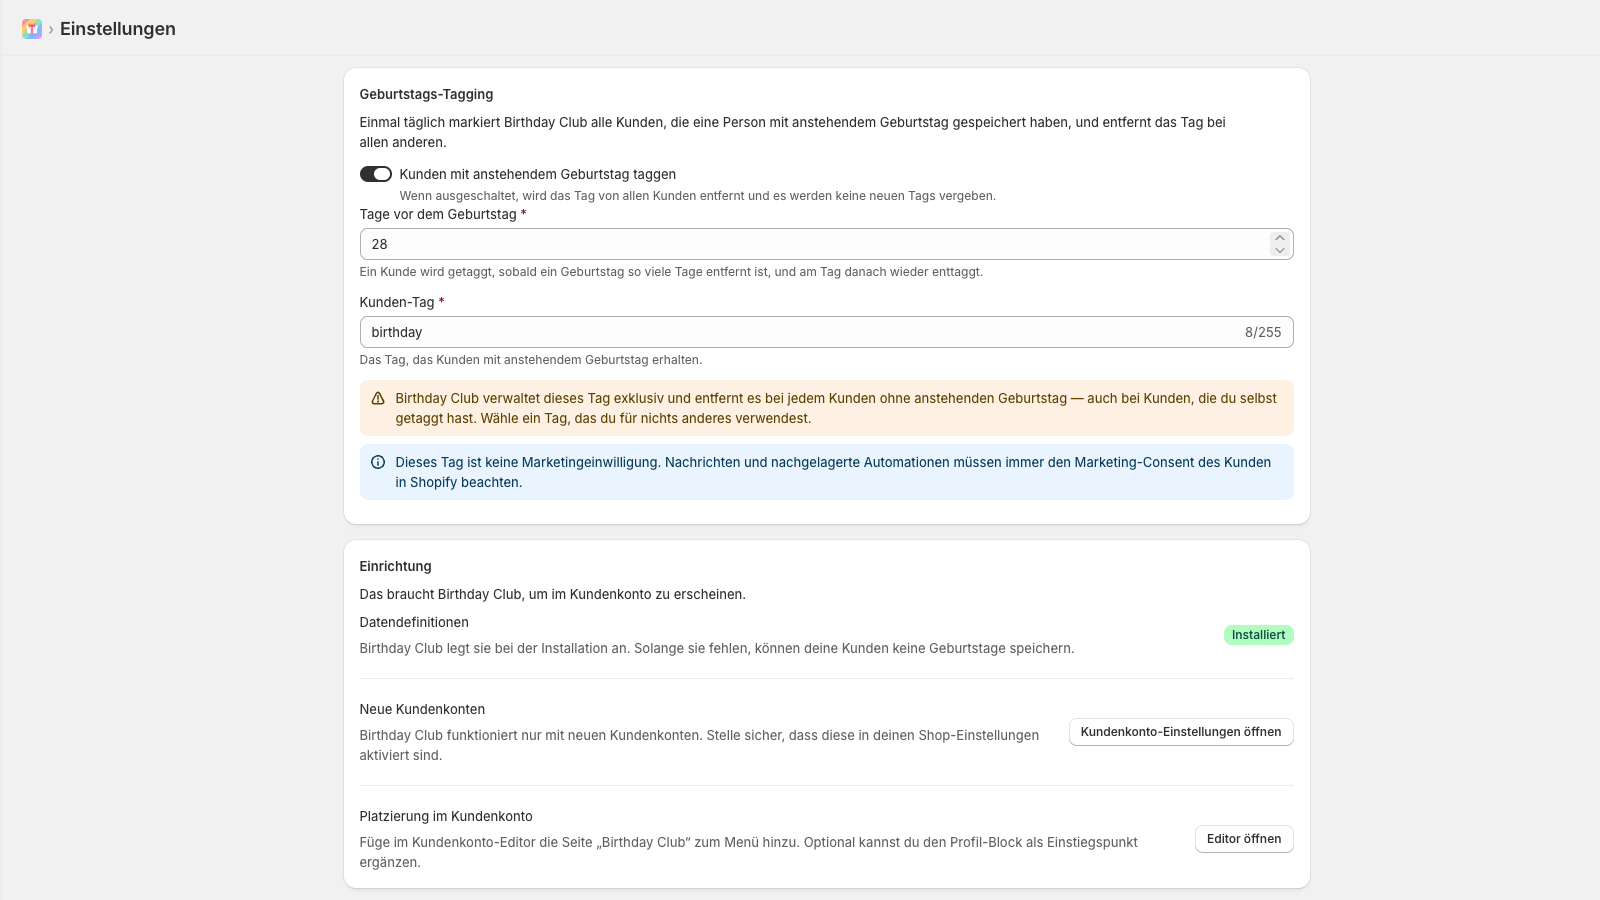Click the blue 'keine Marketingeinwilligung' notice text
This screenshot has width=1600, height=900.
pos(833,472)
